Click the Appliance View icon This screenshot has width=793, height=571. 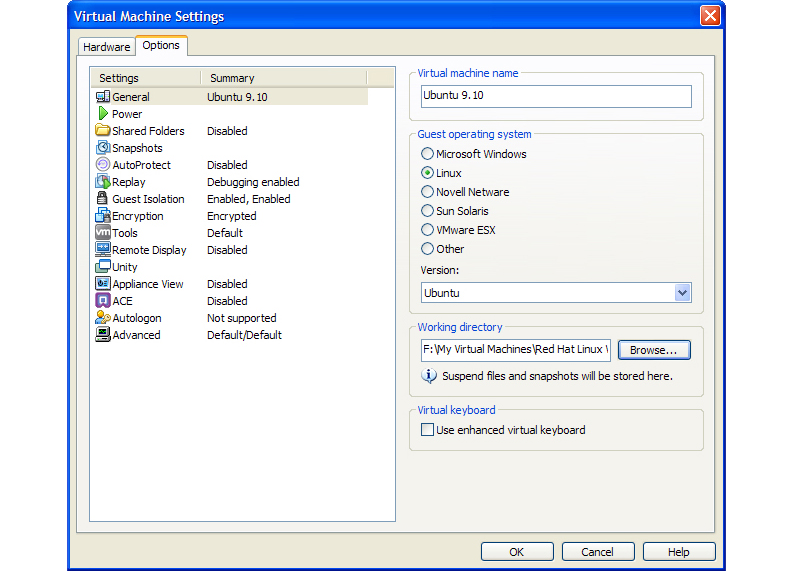103,283
